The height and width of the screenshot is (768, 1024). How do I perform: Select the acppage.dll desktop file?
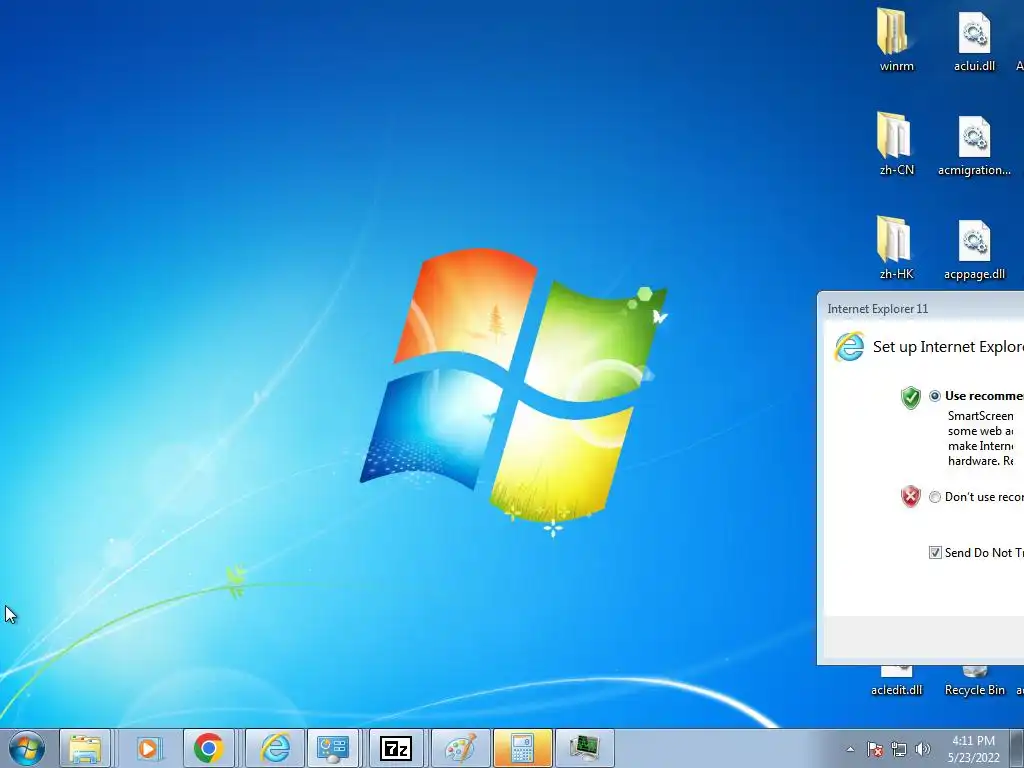pos(974,249)
